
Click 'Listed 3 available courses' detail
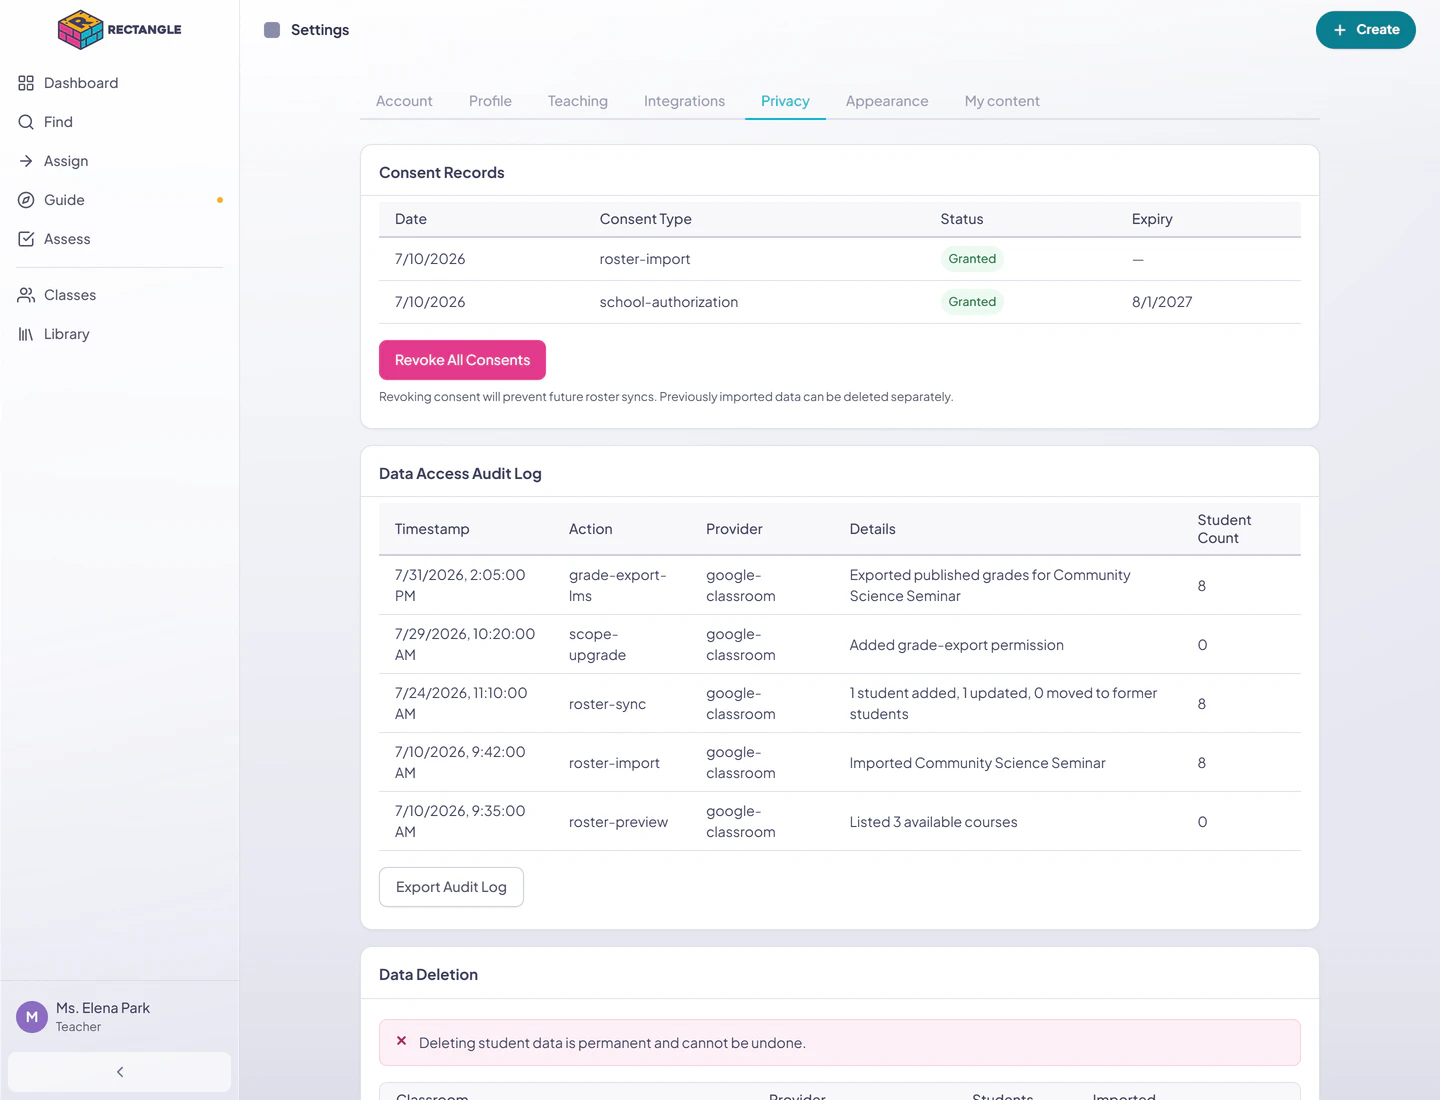934,822
